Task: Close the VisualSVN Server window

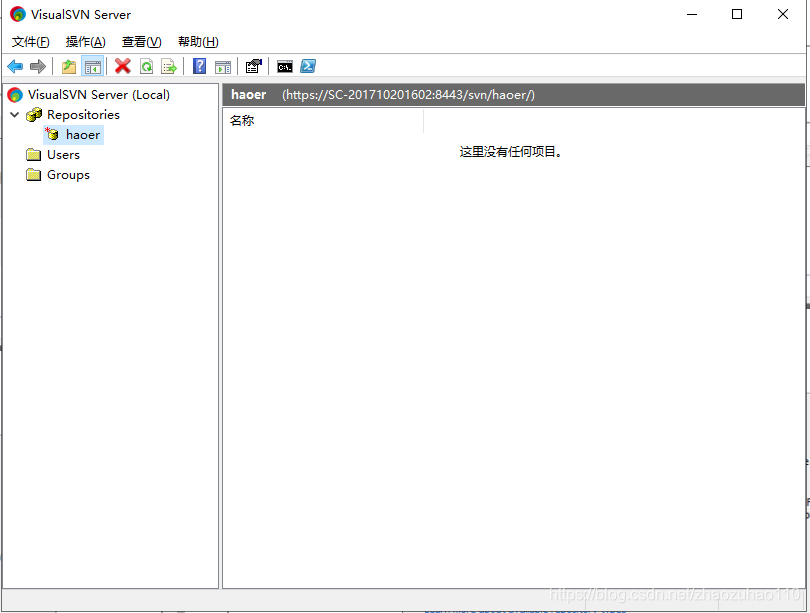Action: click(x=783, y=14)
